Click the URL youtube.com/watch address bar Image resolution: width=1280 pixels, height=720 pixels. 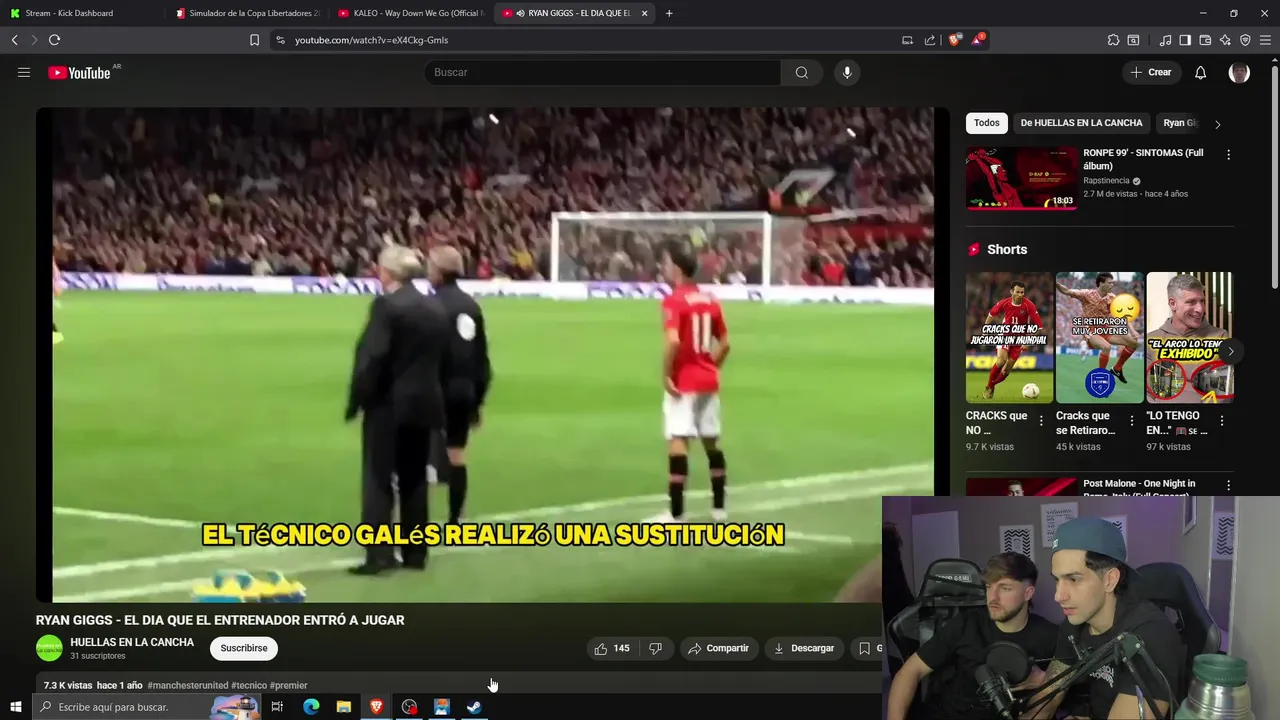372,40
